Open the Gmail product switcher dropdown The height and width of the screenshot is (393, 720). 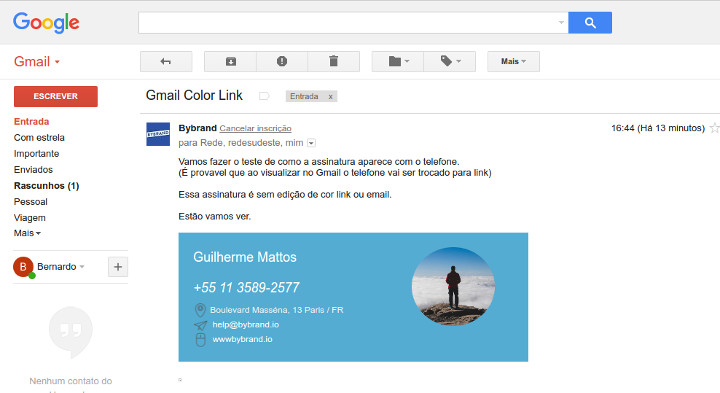point(37,62)
